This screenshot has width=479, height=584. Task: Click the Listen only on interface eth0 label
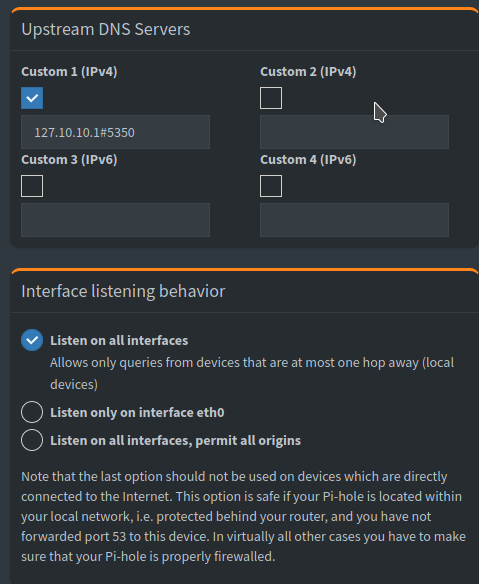[137, 412]
